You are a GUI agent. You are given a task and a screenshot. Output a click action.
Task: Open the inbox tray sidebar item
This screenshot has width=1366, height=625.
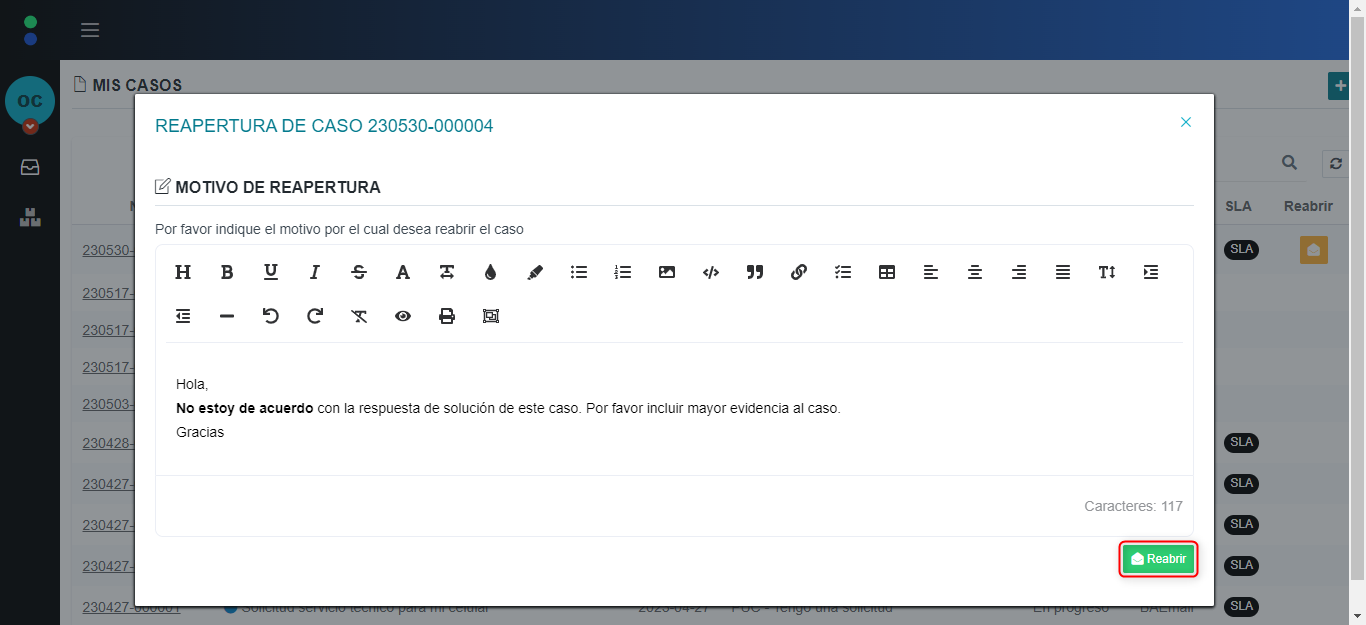tap(30, 167)
